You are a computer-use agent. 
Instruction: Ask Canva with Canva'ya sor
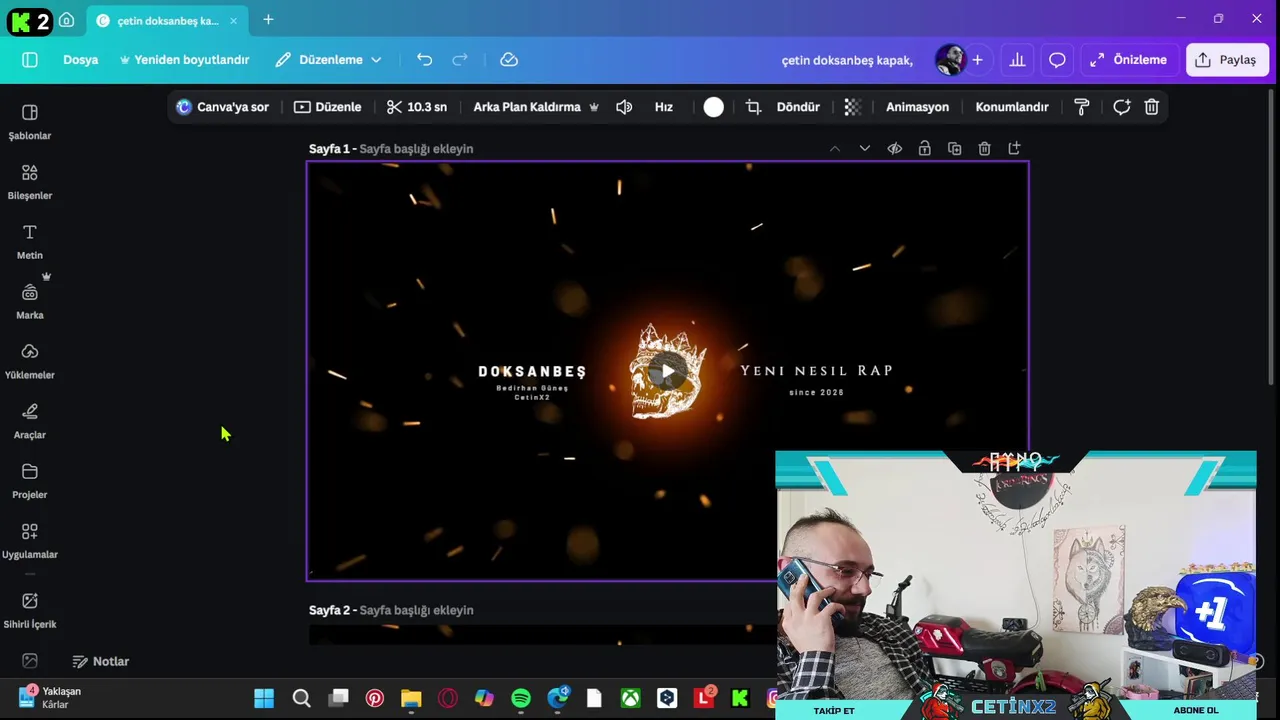[222, 107]
